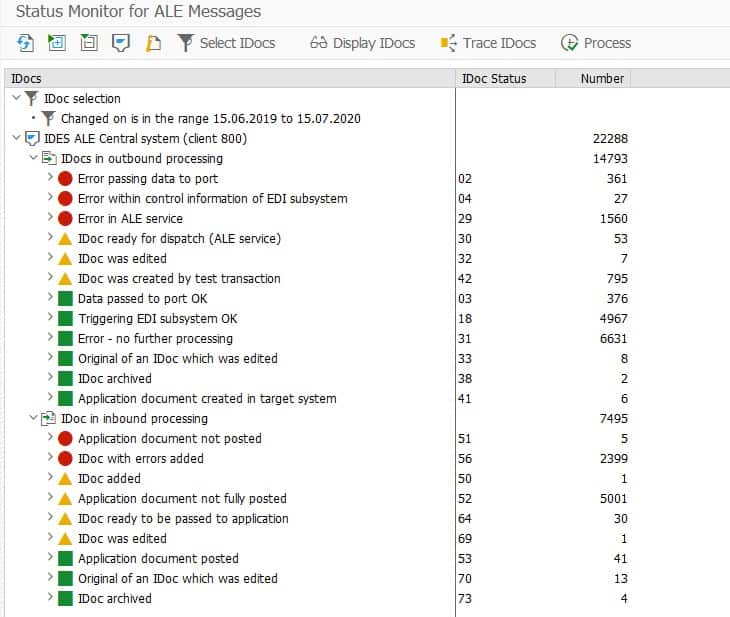730x617 pixels.
Task: Click yellow triangle of IDoc ready for dispatch
Action: point(65,239)
